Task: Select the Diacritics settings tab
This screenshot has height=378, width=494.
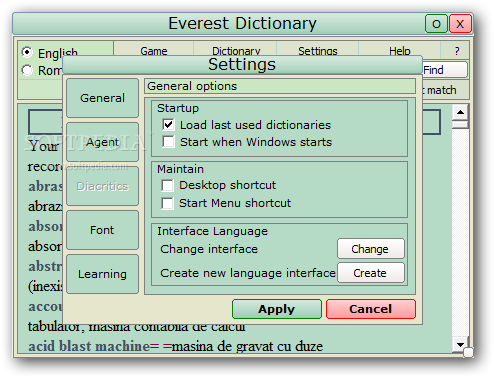Action: pos(102,186)
